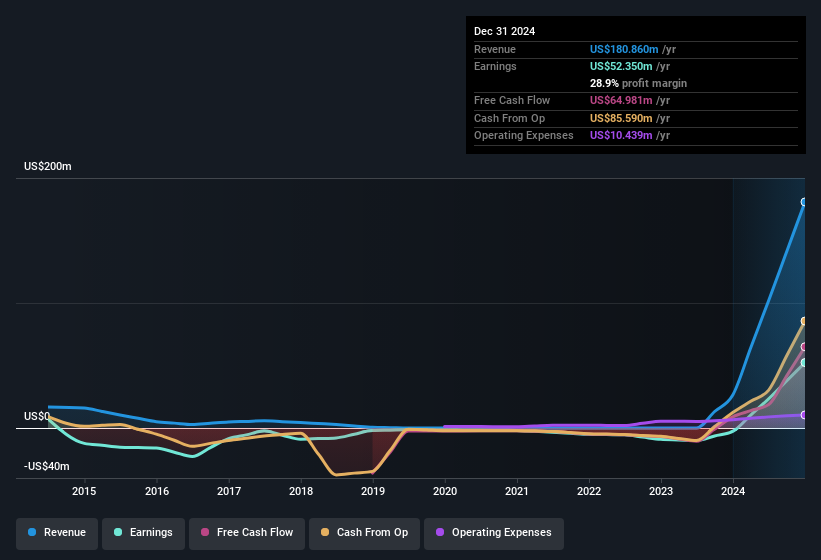
Task: Click the 2018 x-axis label
Action: pos(301,491)
